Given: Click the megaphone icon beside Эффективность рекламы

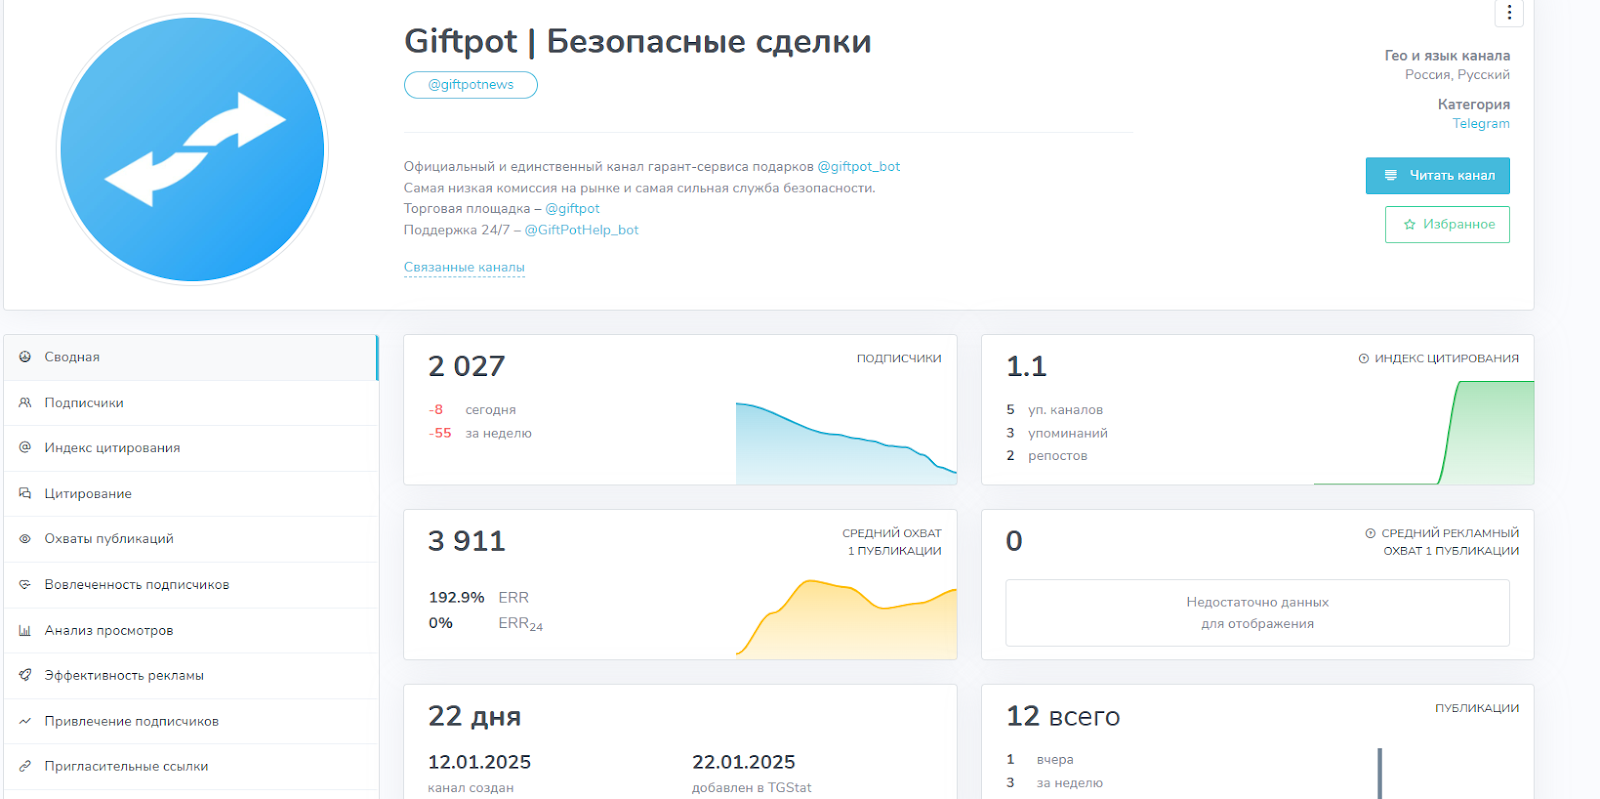Looking at the screenshot, I should tap(25, 676).
